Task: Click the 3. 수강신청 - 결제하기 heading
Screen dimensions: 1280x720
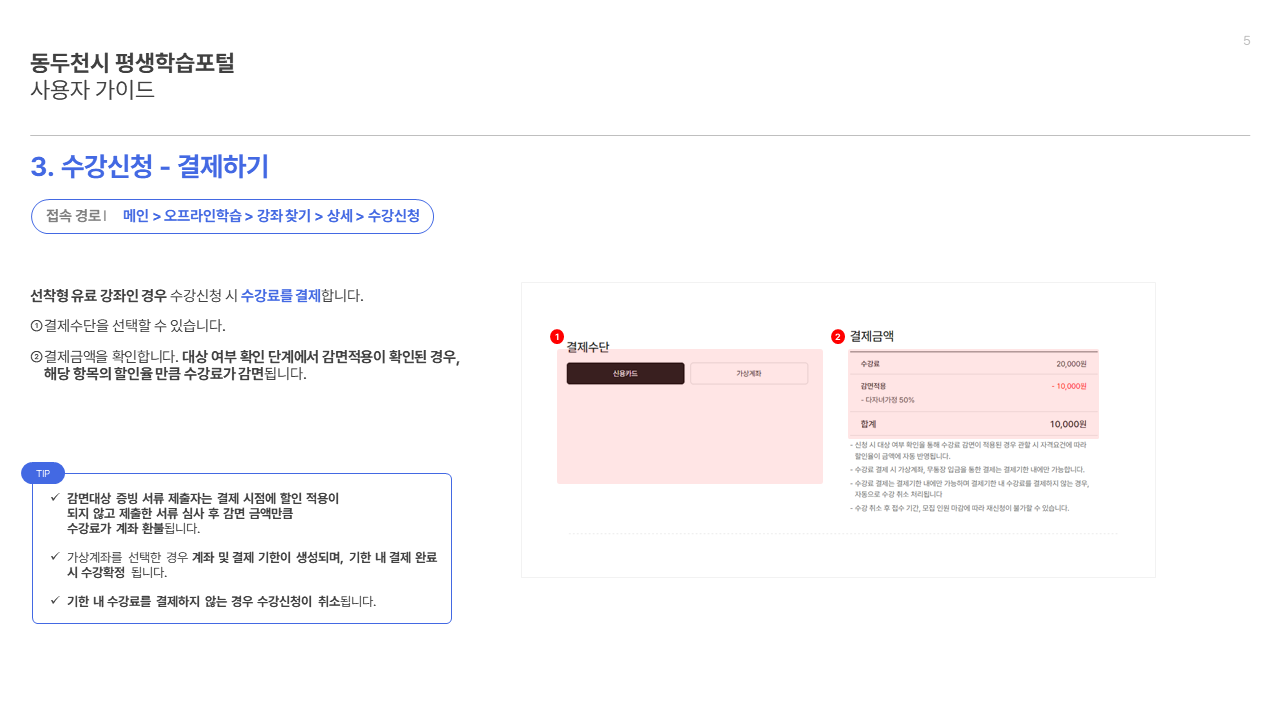Action: pyautogui.click(x=150, y=166)
